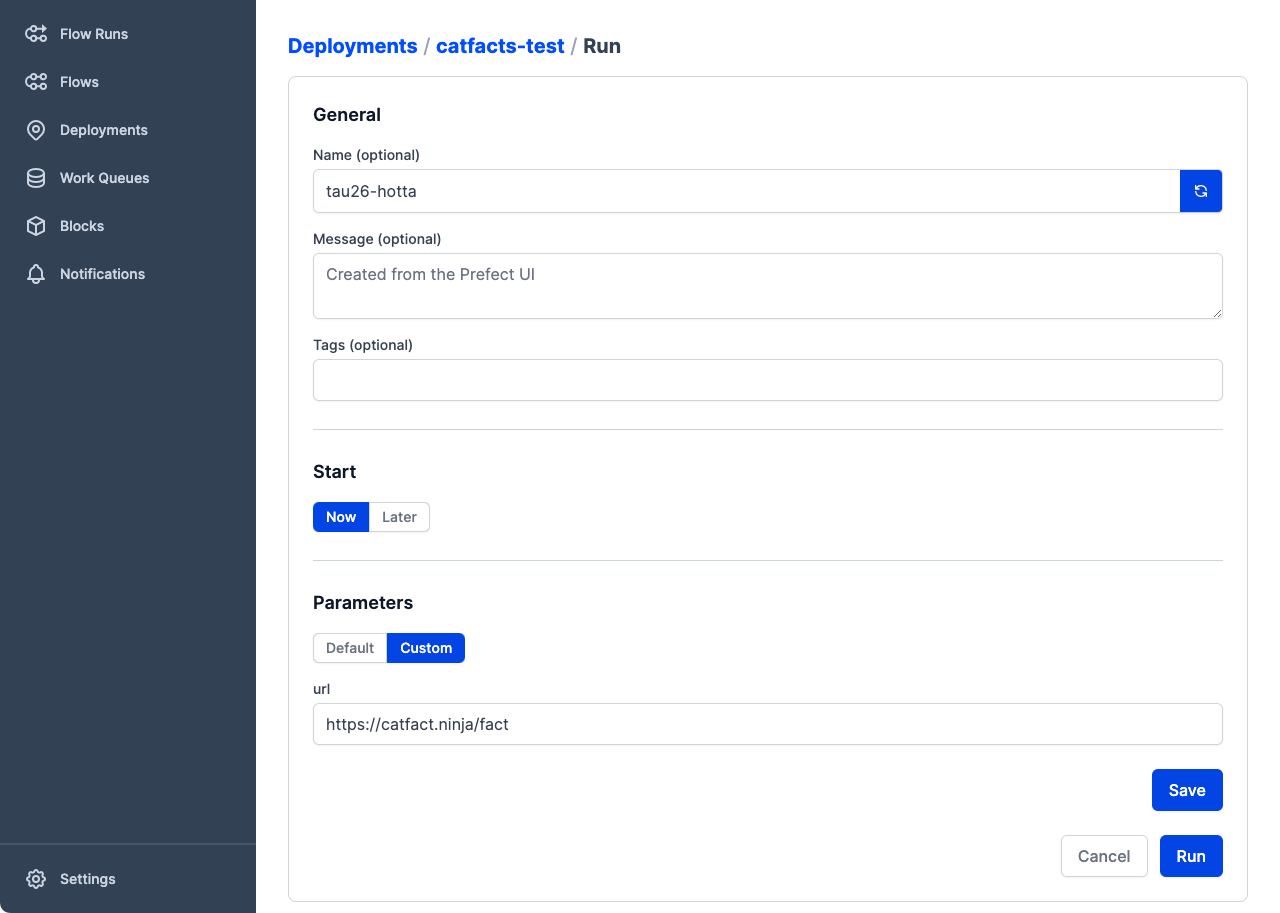Click Deployments breadcrumb link
The height and width of the screenshot is (913, 1280).
[353, 46]
